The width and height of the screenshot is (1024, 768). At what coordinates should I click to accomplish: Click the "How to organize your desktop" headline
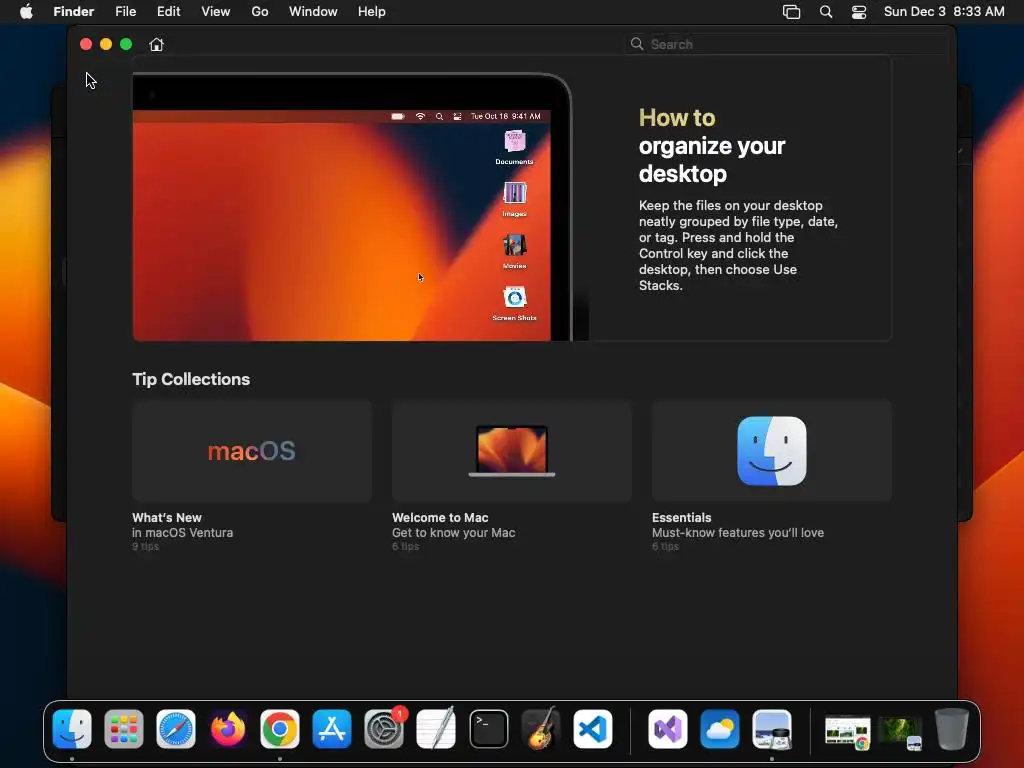click(712, 146)
